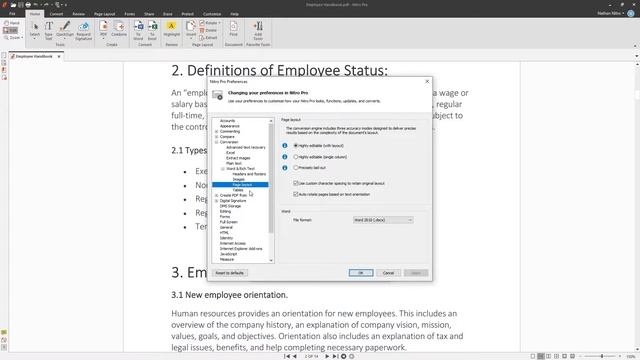This screenshot has height=360, width=640.
Task: Click info icon beside single column option
Action: point(285,157)
